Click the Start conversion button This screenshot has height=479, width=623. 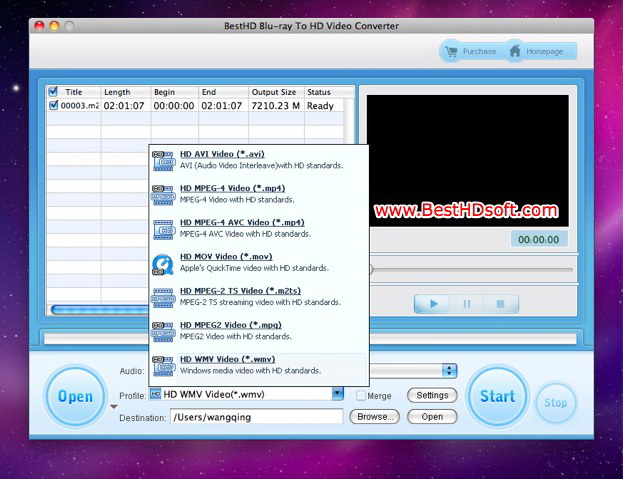tap(497, 396)
